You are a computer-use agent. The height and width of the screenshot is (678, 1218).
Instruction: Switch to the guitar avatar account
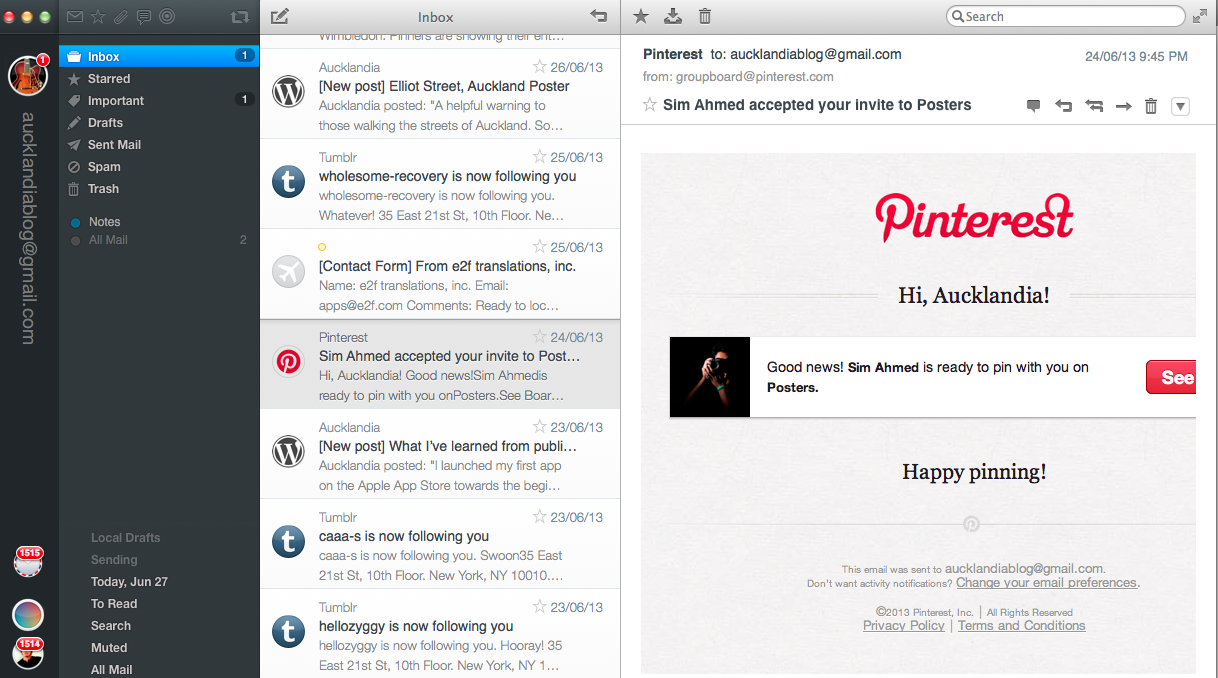click(x=27, y=75)
